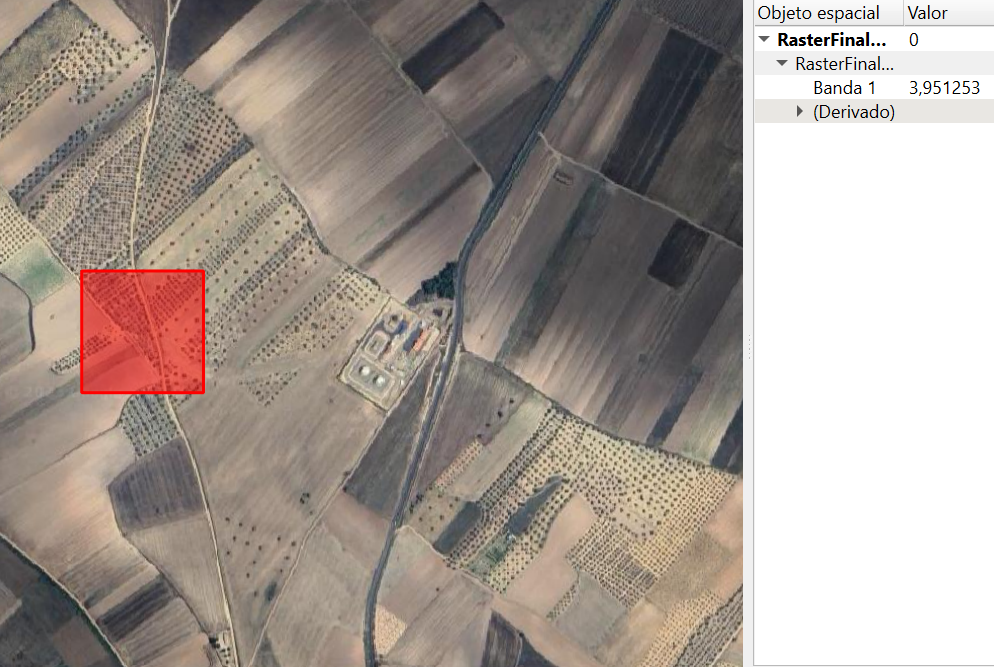Select the bold RasterFinal layer label

click(x=831, y=40)
